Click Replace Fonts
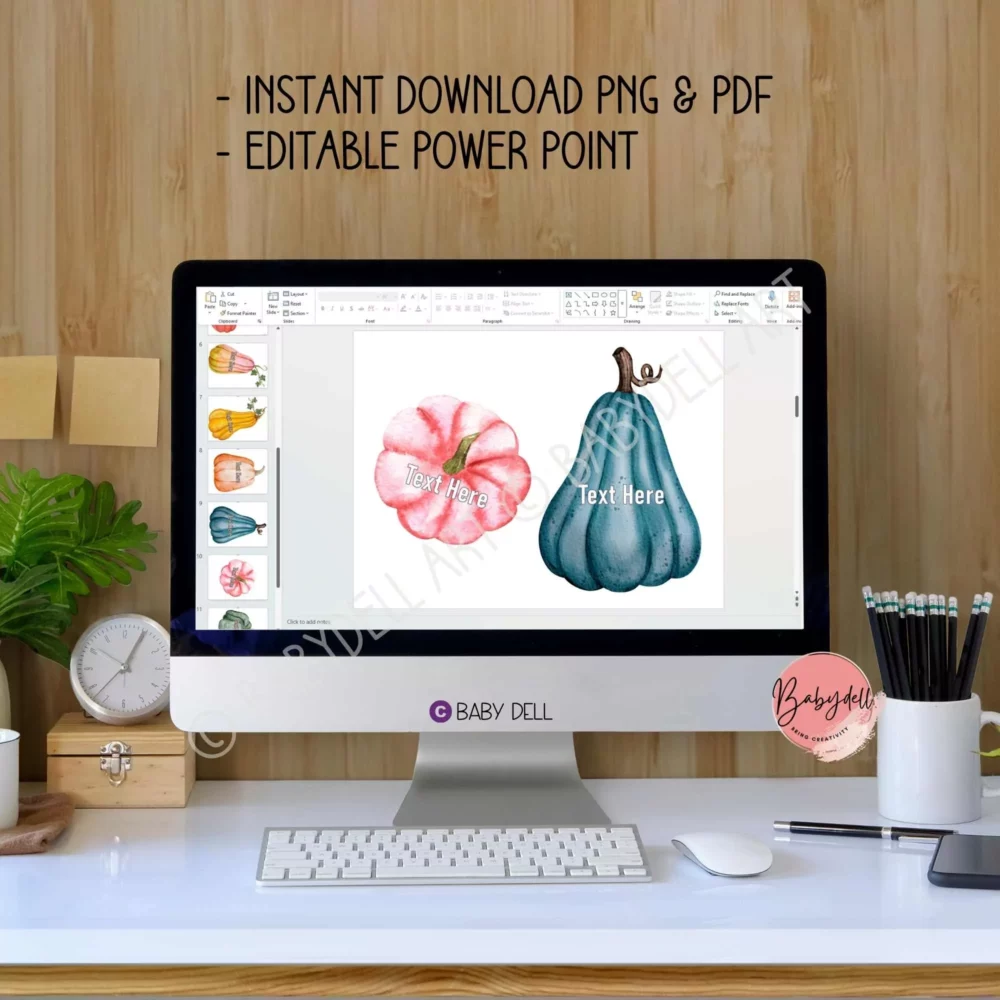Image resolution: width=1000 pixels, height=1000 pixels. (x=734, y=303)
